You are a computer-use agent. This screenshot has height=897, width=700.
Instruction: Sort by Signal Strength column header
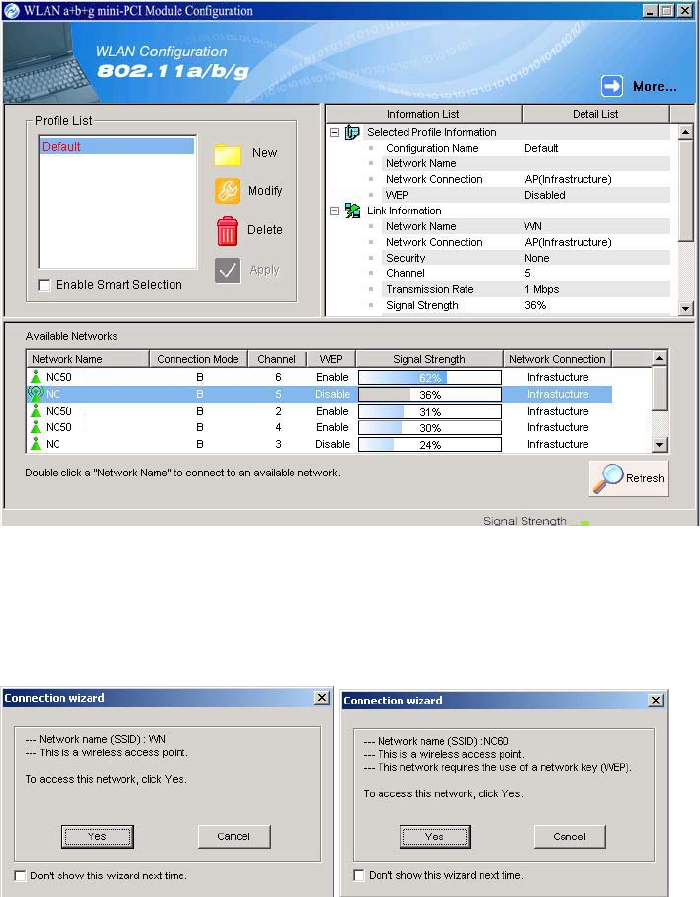coord(429,359)
